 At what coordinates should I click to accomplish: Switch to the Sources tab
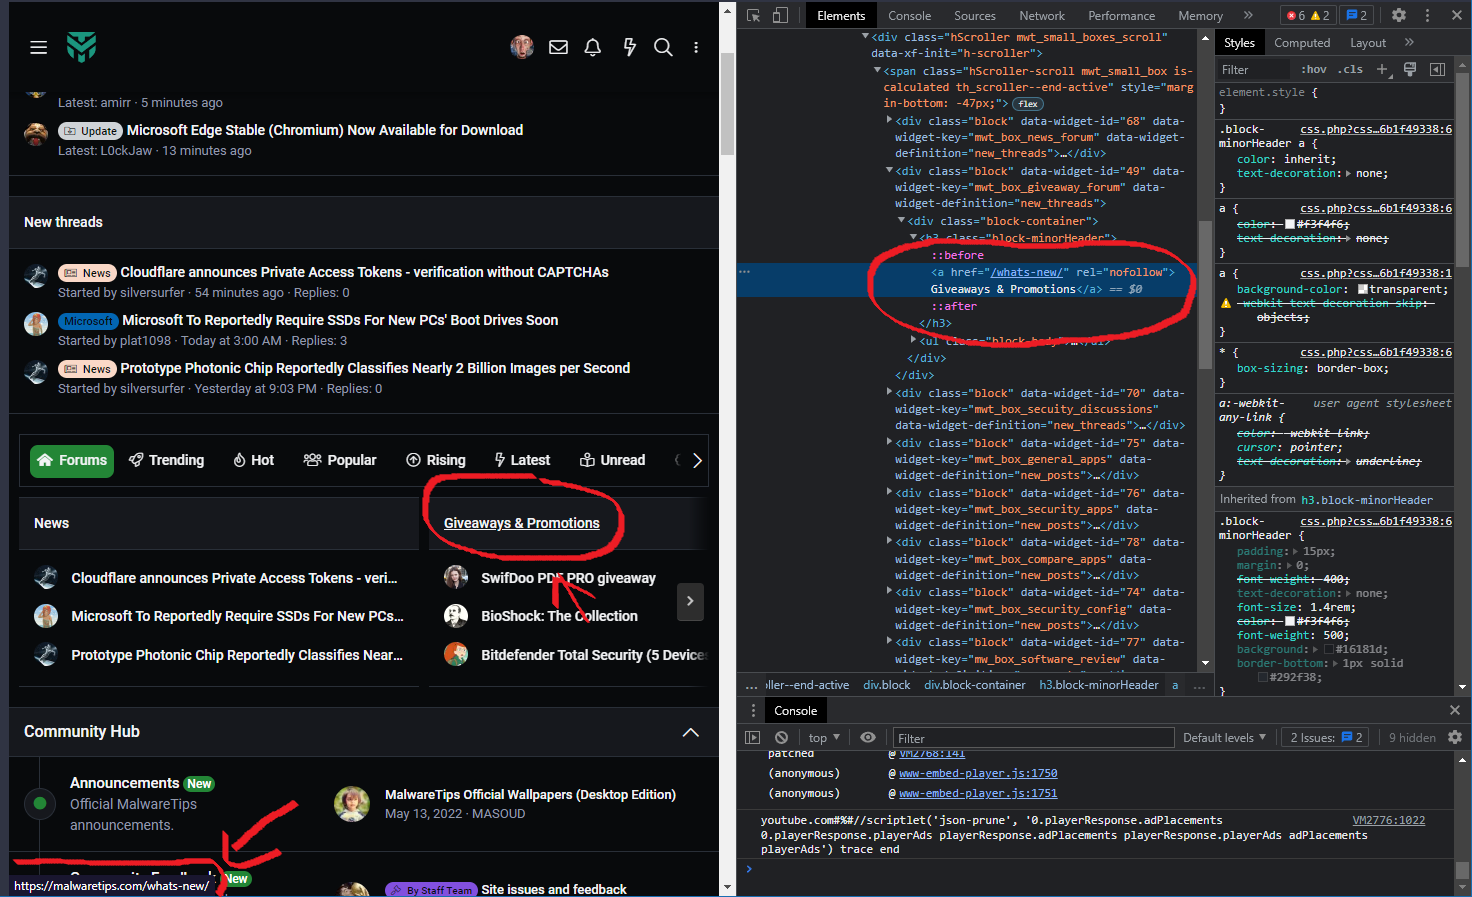(975, 15)
